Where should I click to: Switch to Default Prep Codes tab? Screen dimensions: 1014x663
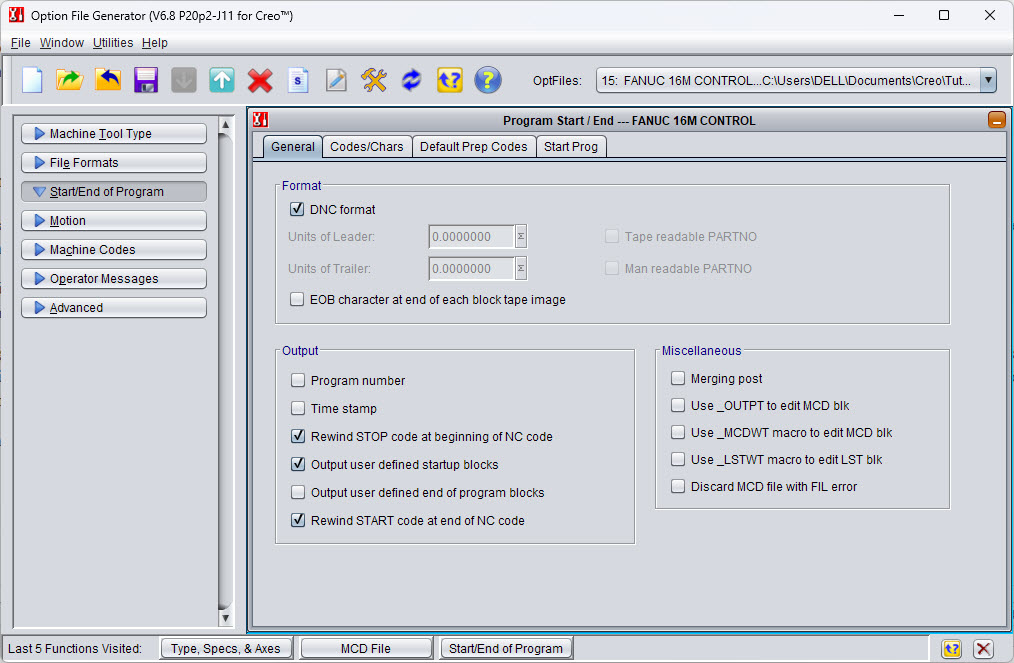(473, 147)
